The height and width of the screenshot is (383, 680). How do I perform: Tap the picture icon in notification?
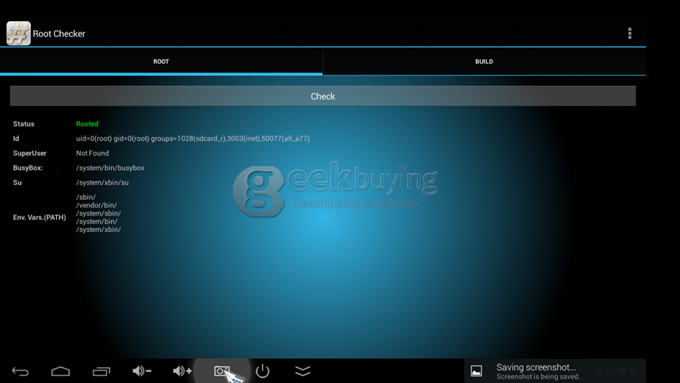[476, 371]
